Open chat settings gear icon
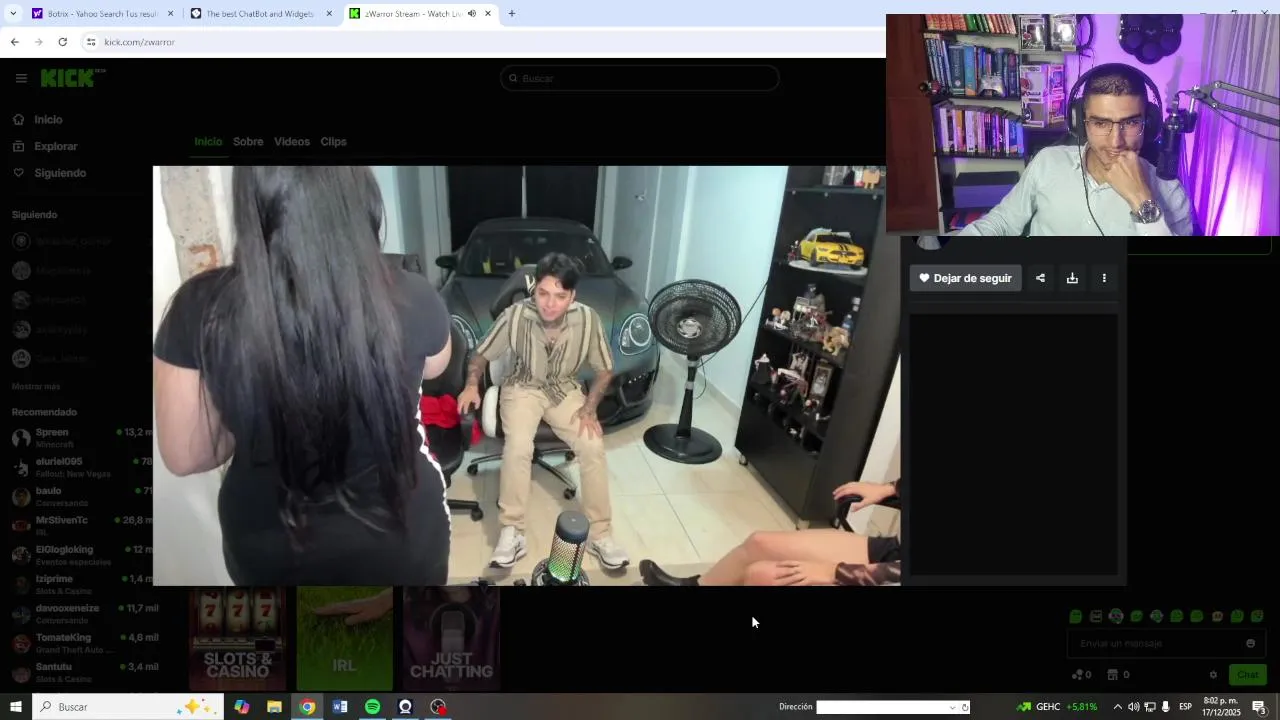The width and height of the screenshot is (1280, 720). 1213,675
